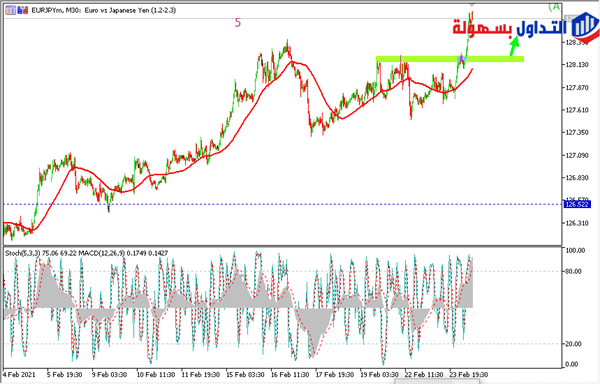This screenshot has height=384, width=600.
Task: Click the 19 Feb 03:30 time label
Action: (x=379, y=374)
